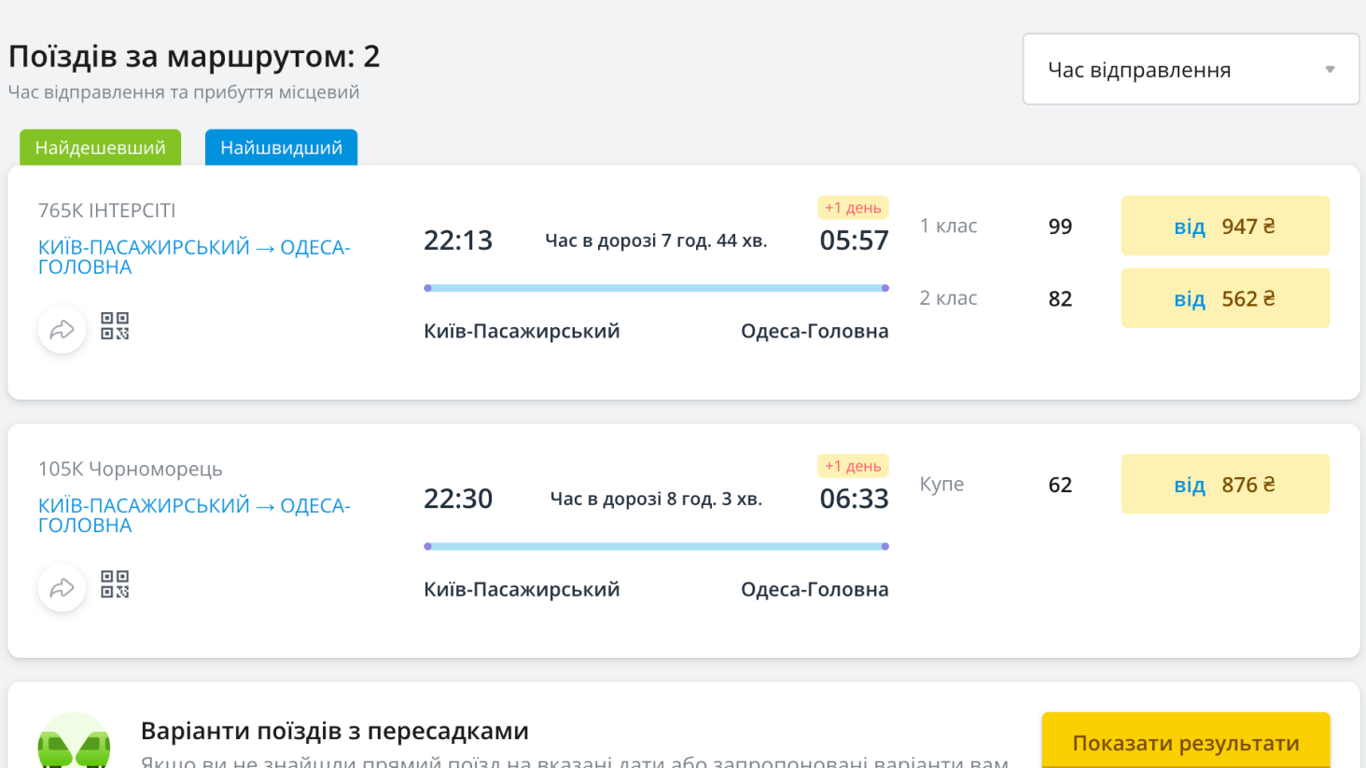This screenshot has width=1366, height=768.
Task: Share the 765K ІНТЕРСІТІ train via share icon
Action: 61,328
